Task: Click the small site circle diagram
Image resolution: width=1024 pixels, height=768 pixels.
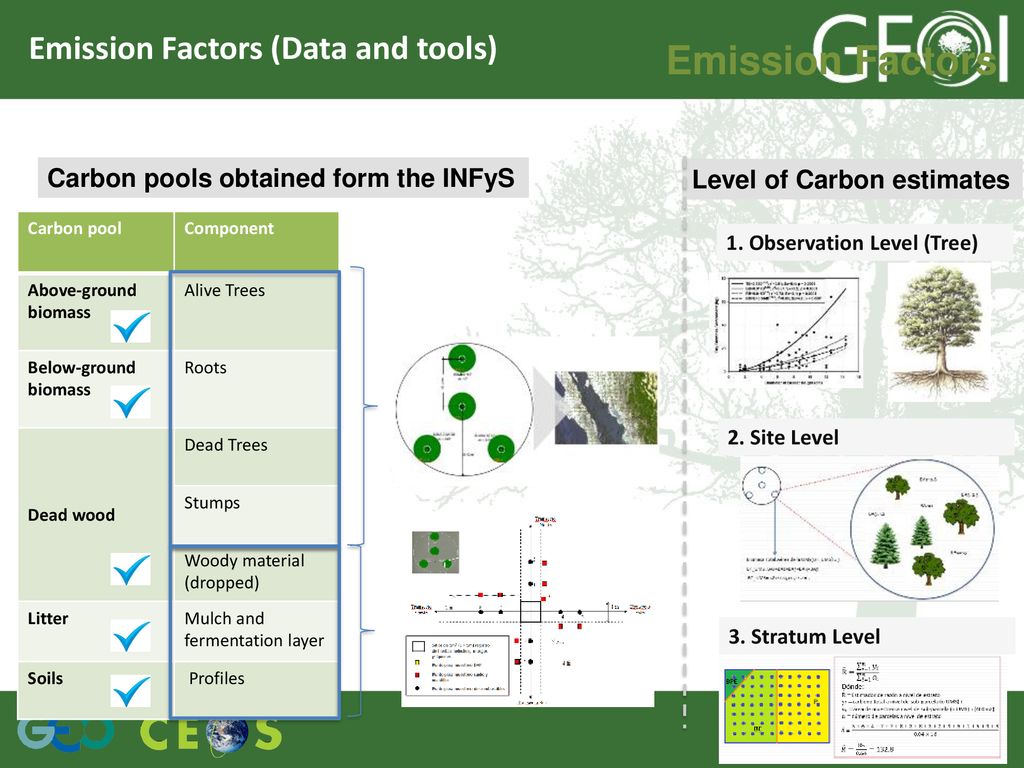Action: pyautogui.click(x=761, y=485)
